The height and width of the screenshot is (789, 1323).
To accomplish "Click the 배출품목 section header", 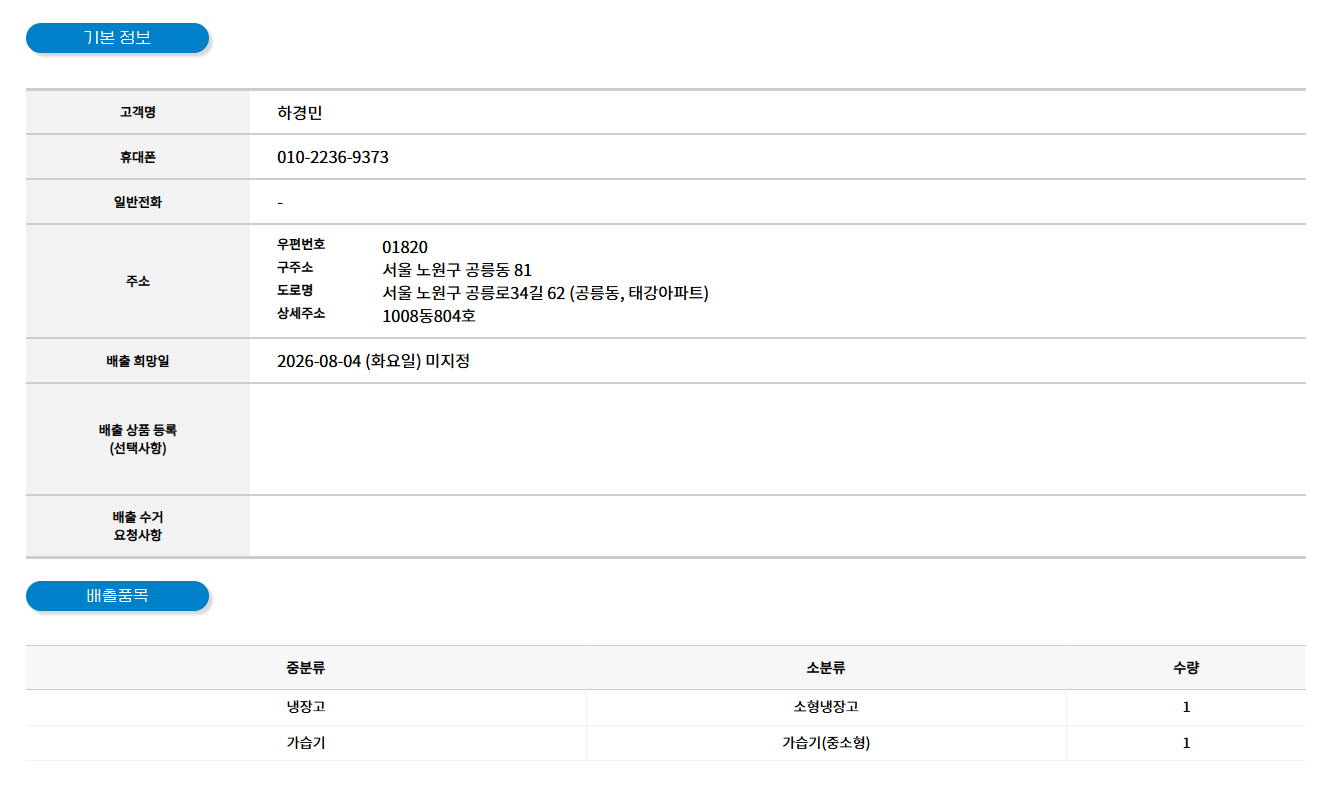I will (117, 596).
